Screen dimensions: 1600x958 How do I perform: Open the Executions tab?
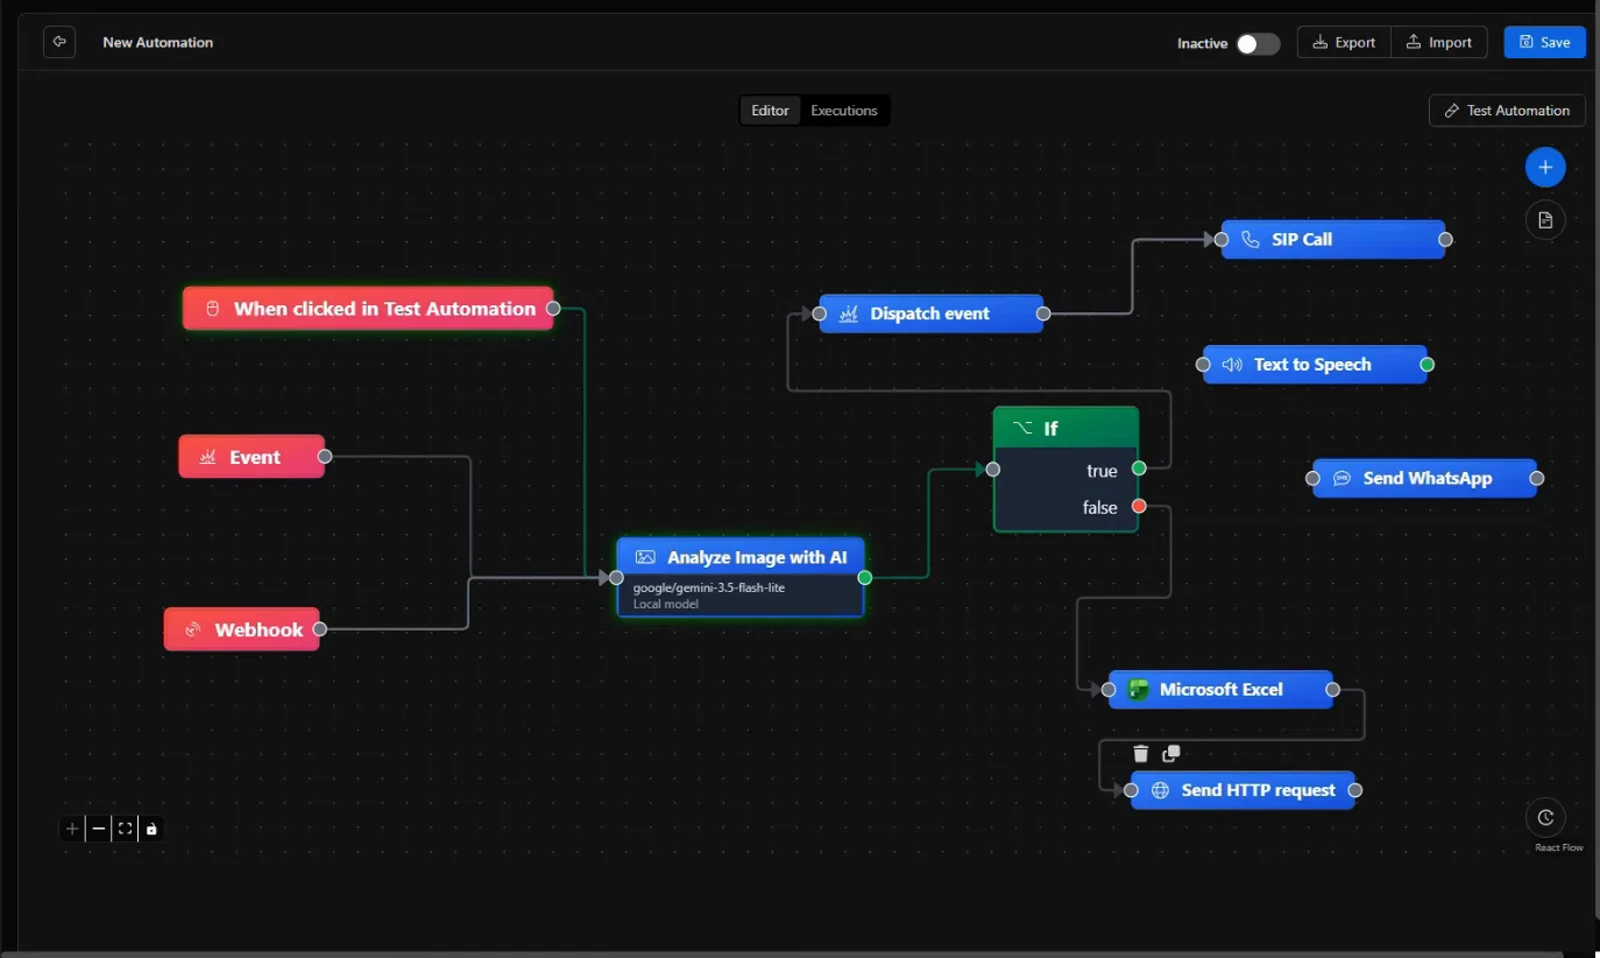(844, 110)
